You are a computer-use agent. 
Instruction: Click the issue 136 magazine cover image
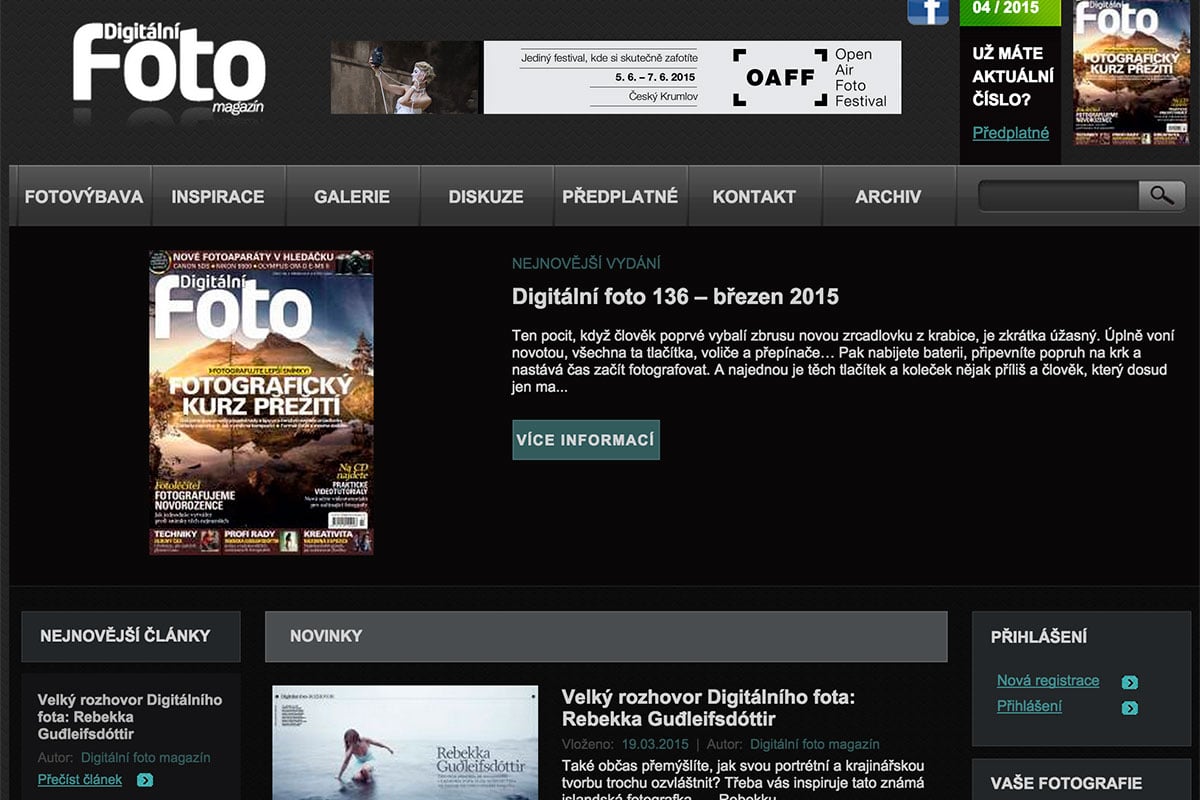point(261,402)
